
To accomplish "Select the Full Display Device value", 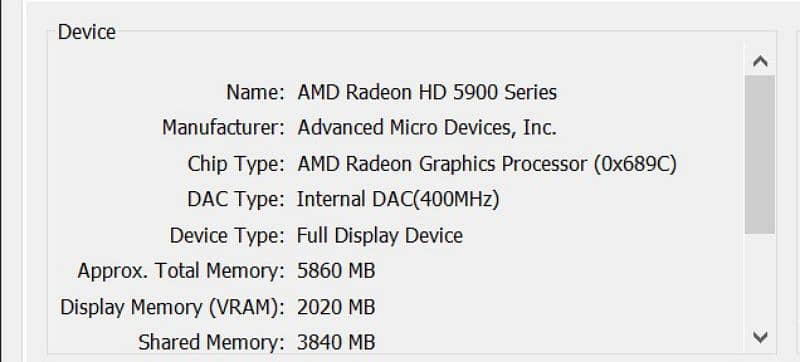I will (x=380, y=236).
